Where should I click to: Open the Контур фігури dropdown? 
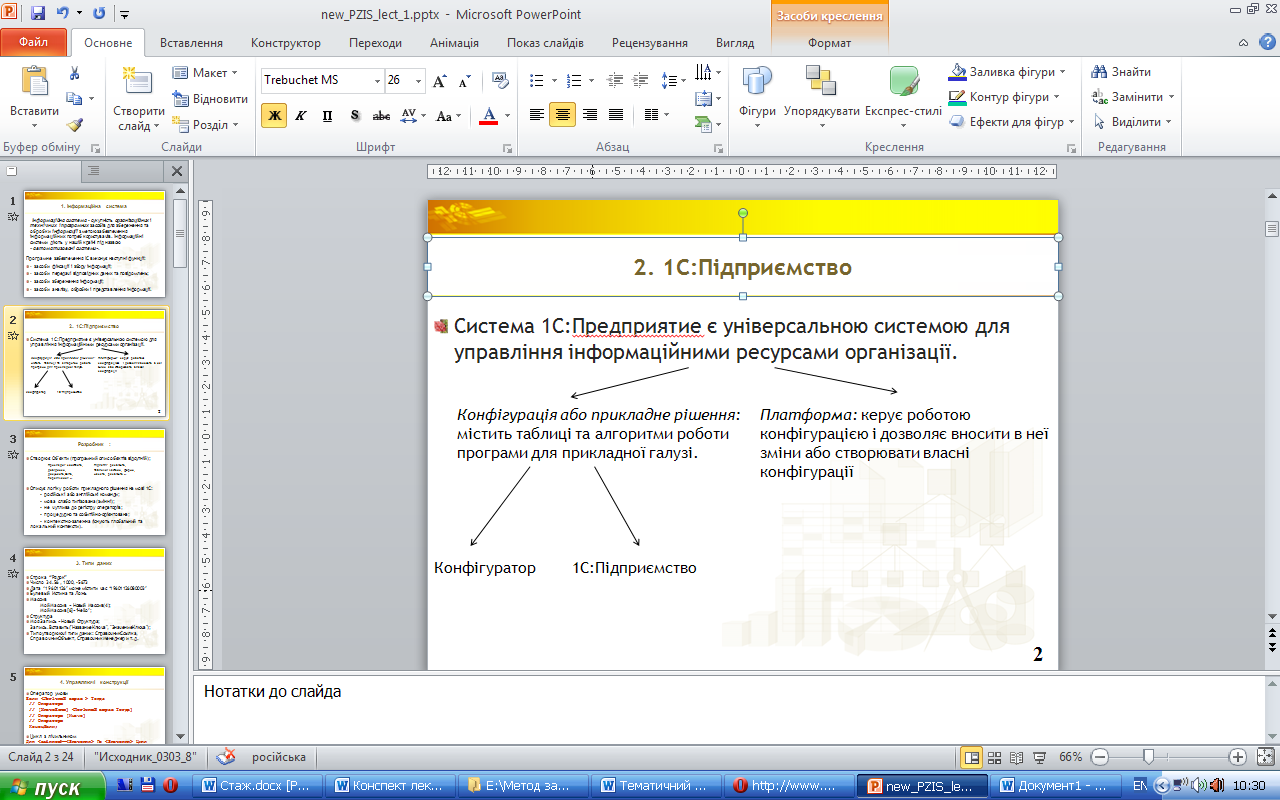(x=1005, y=97)
